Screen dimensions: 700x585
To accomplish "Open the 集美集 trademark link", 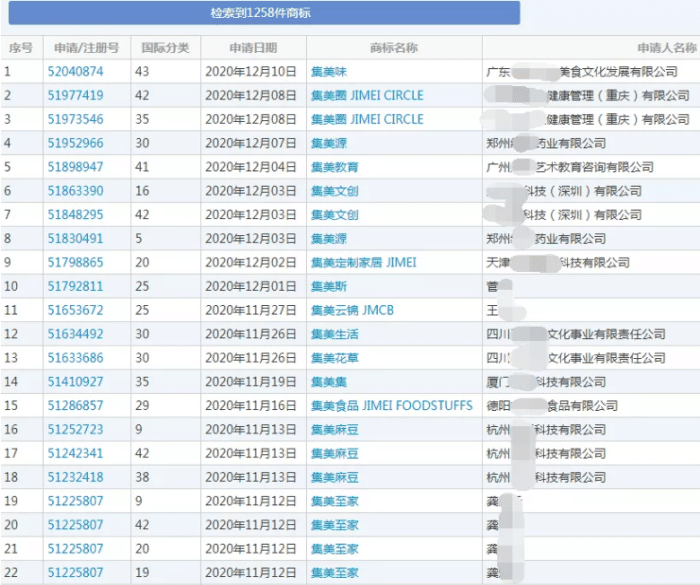I will (329, 382).
